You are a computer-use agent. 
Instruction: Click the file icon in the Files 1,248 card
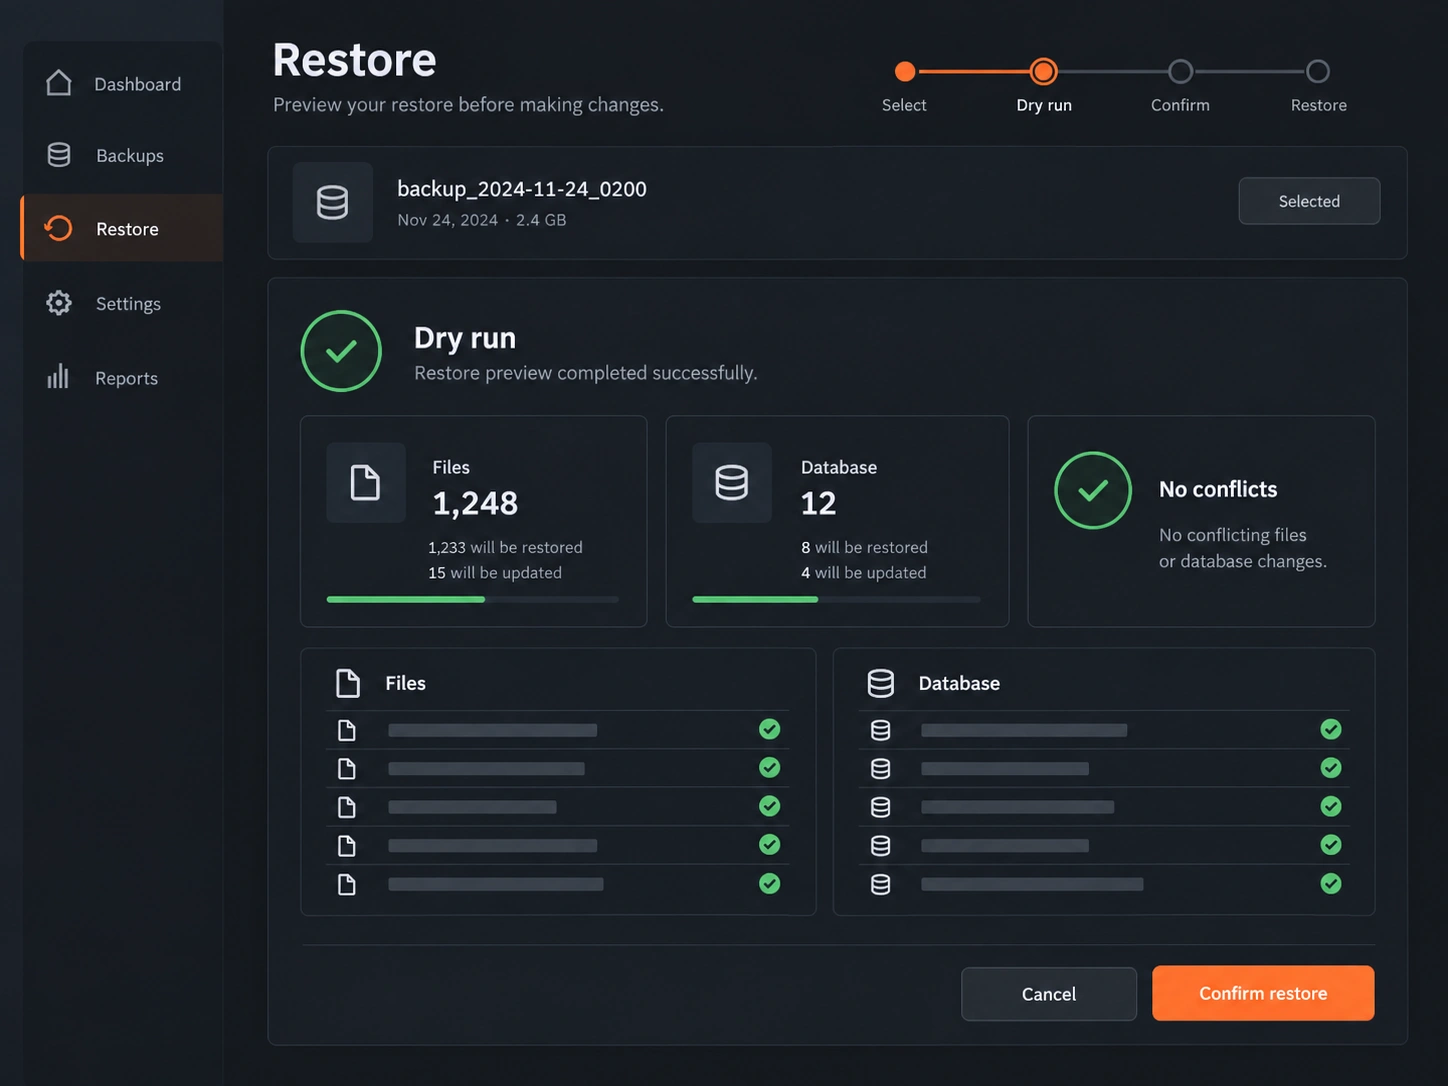point(366,483)
